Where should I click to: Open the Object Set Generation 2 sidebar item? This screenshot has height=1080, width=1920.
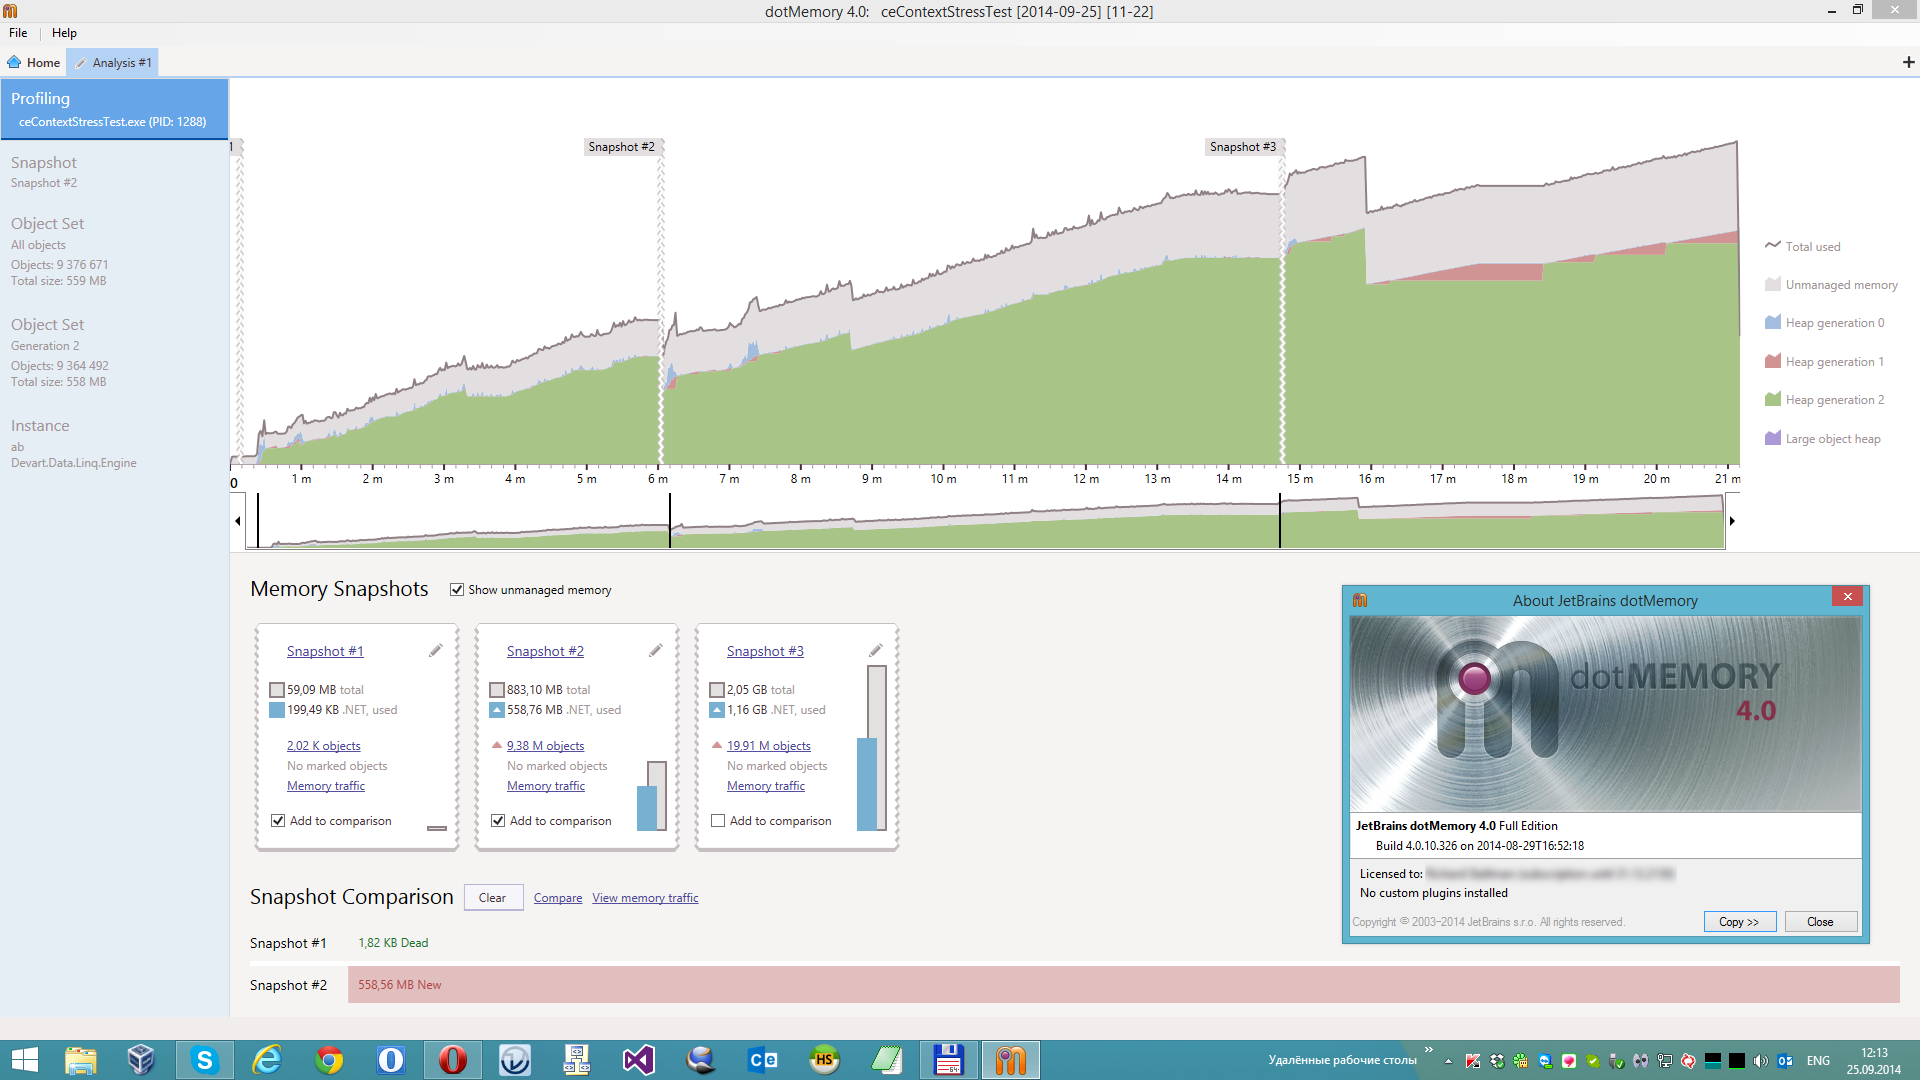(114, 353)
